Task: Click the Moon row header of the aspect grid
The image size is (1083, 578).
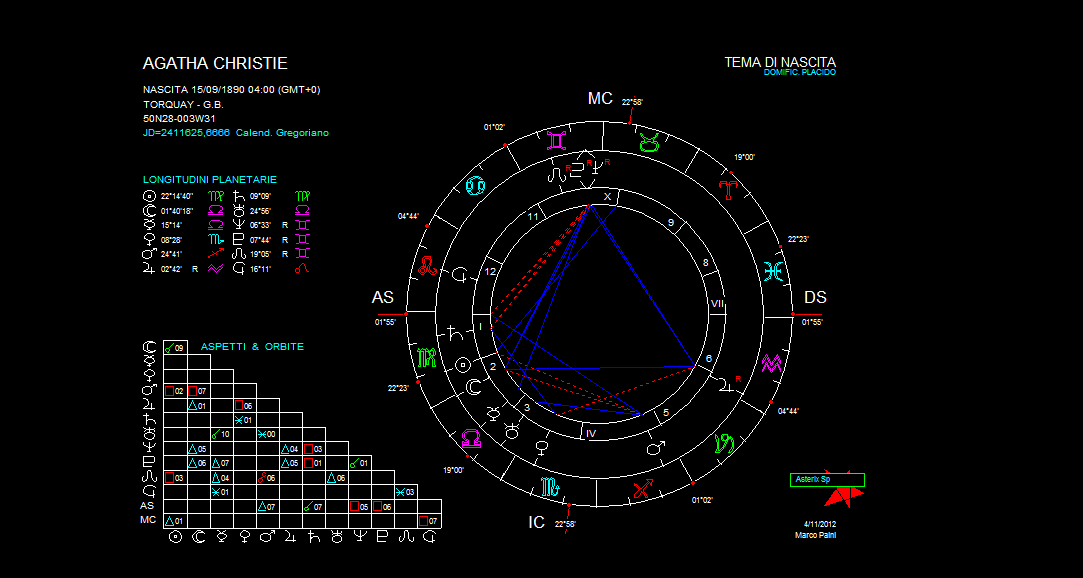Action: tap(148, 347)
